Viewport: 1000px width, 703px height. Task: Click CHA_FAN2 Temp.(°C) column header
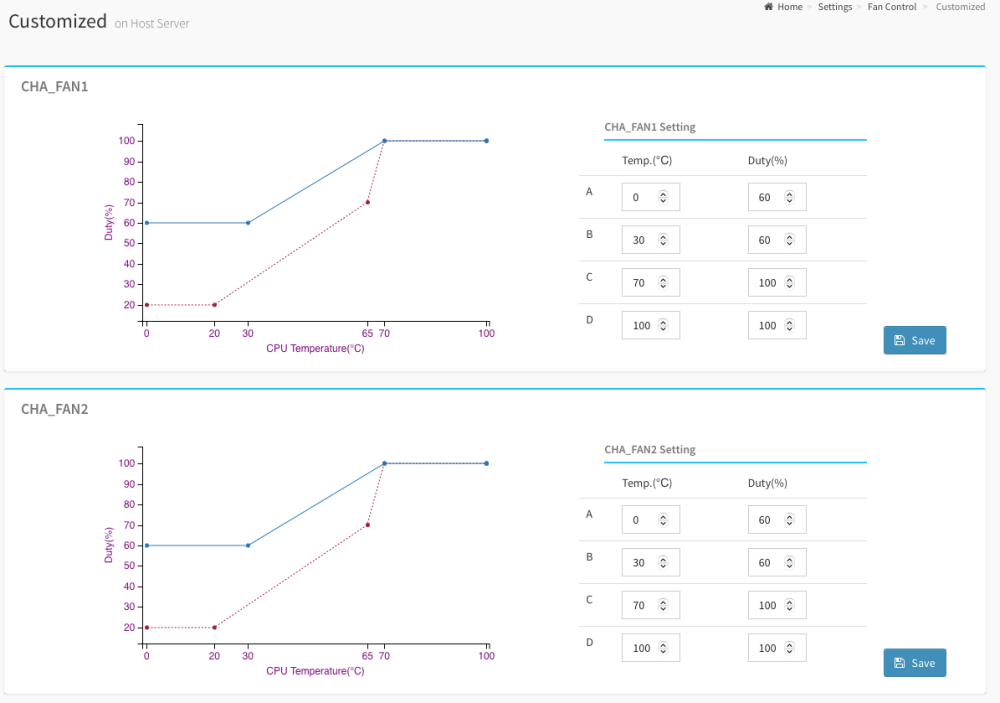pos(647,483)
